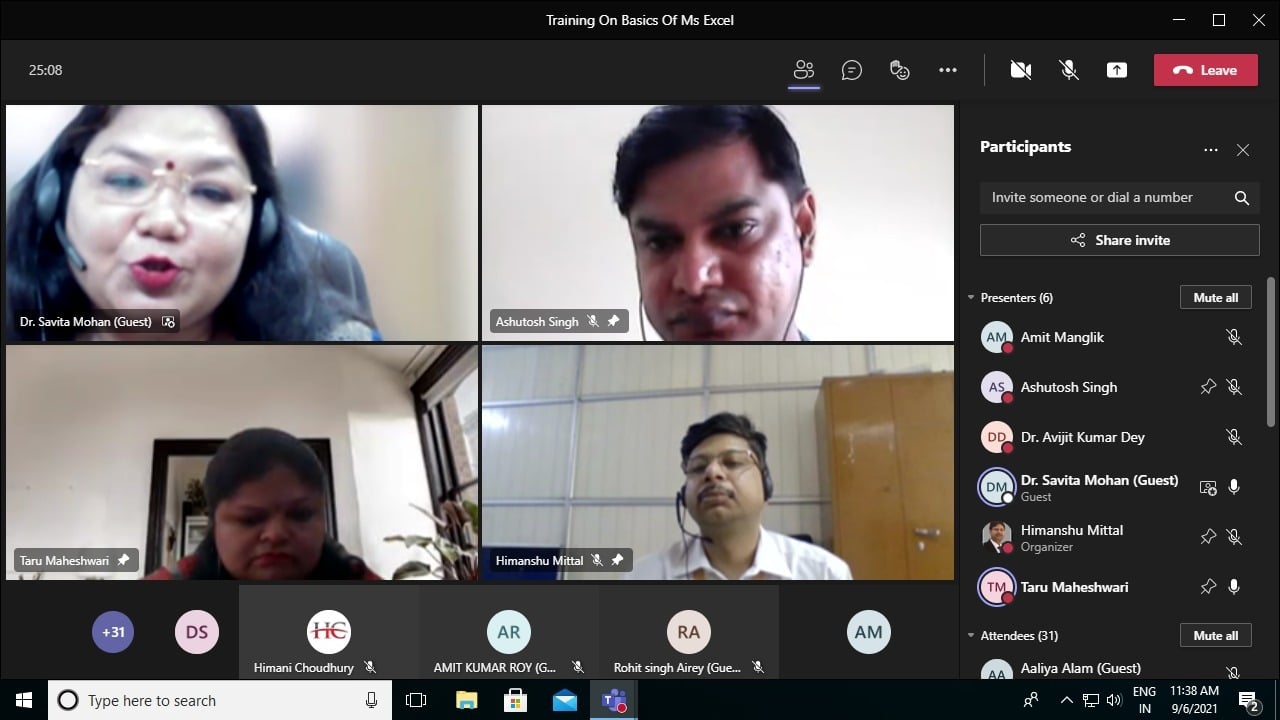Click the Windows Start button

[x=24, y=700]
